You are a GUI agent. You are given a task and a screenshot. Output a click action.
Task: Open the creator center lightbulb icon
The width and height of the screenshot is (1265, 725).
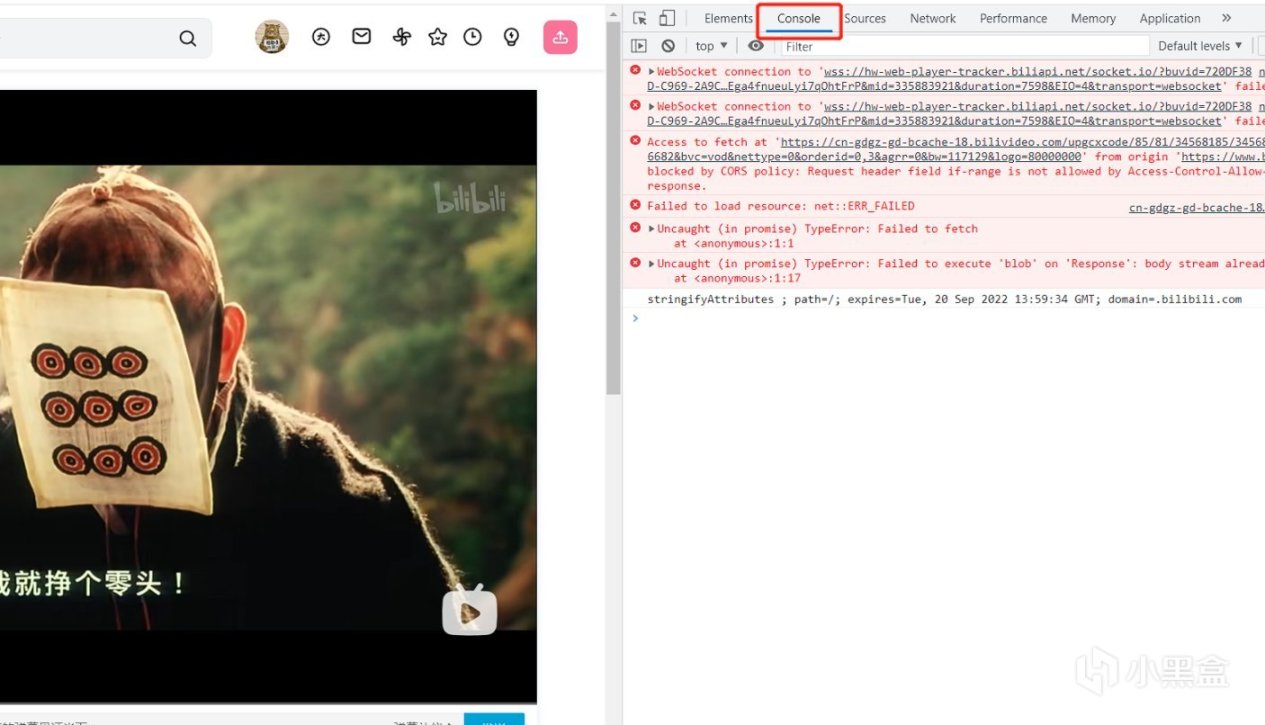tap(511, 37)
